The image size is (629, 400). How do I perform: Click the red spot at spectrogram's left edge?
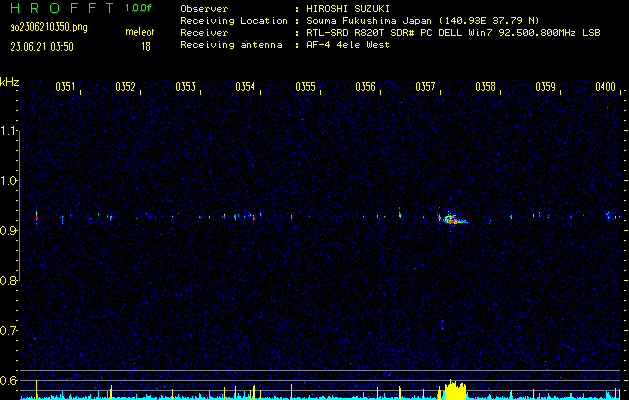36,214
